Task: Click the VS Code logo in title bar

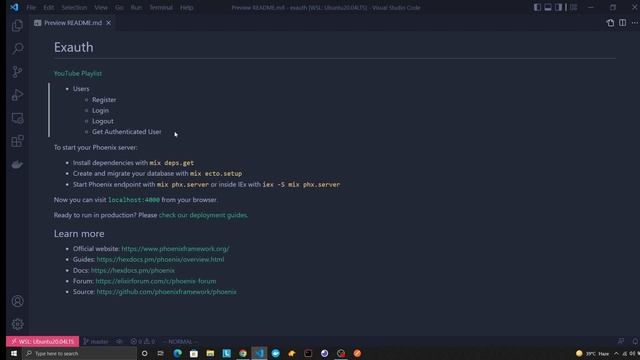Action: [x=14, y=7]
